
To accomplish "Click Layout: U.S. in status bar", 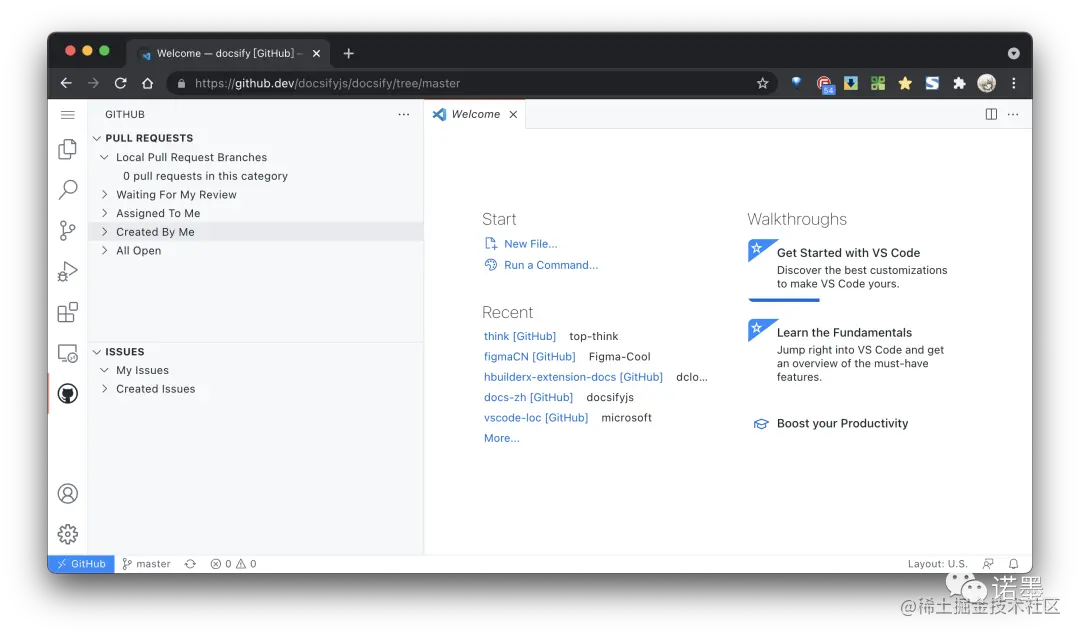I will [937, 564].
